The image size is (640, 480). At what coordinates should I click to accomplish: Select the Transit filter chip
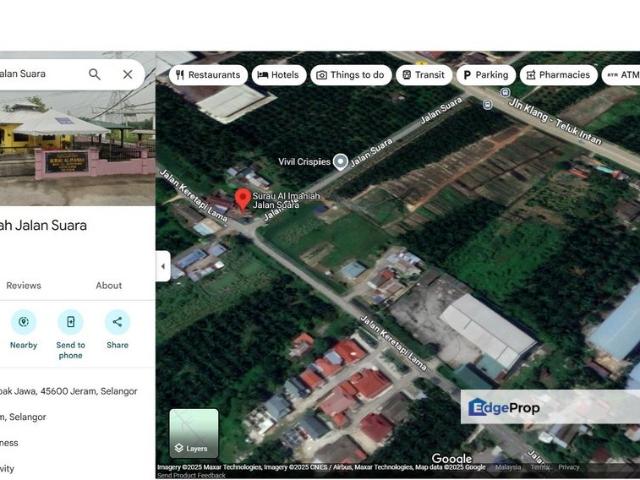pos(424,75)
